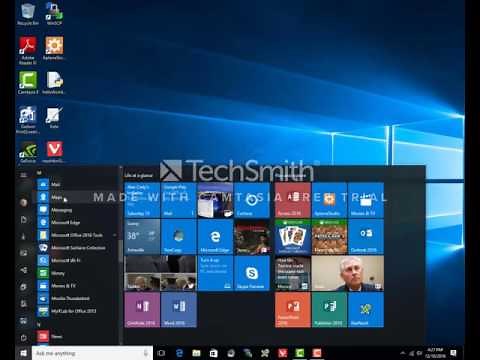Open the Microsoft Edge tile

click(215, 237)
